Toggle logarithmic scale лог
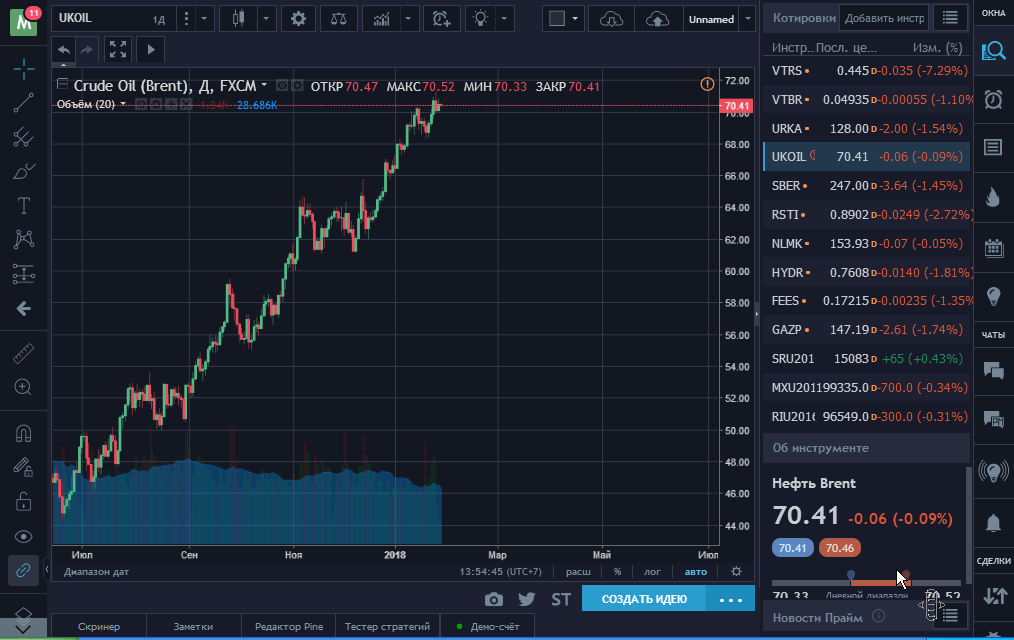Screen dimensions: 1014x640 (x=652, y=571)
